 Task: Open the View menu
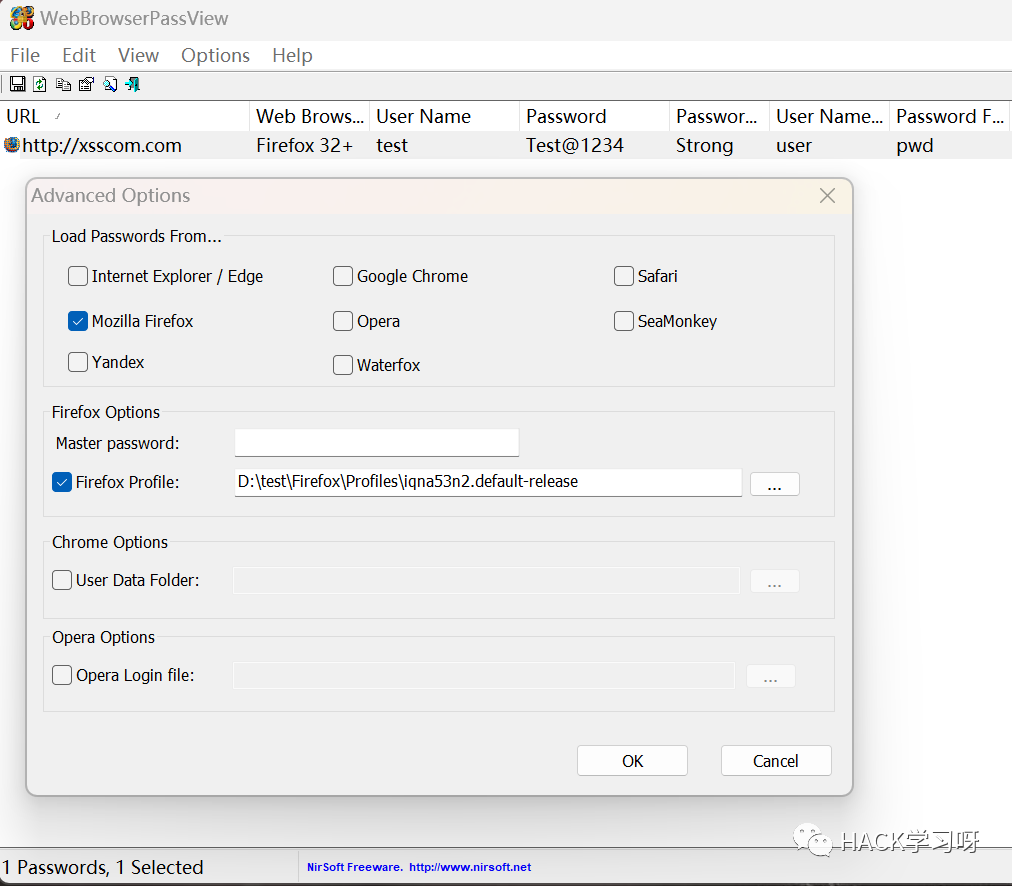tap(138, 55)
